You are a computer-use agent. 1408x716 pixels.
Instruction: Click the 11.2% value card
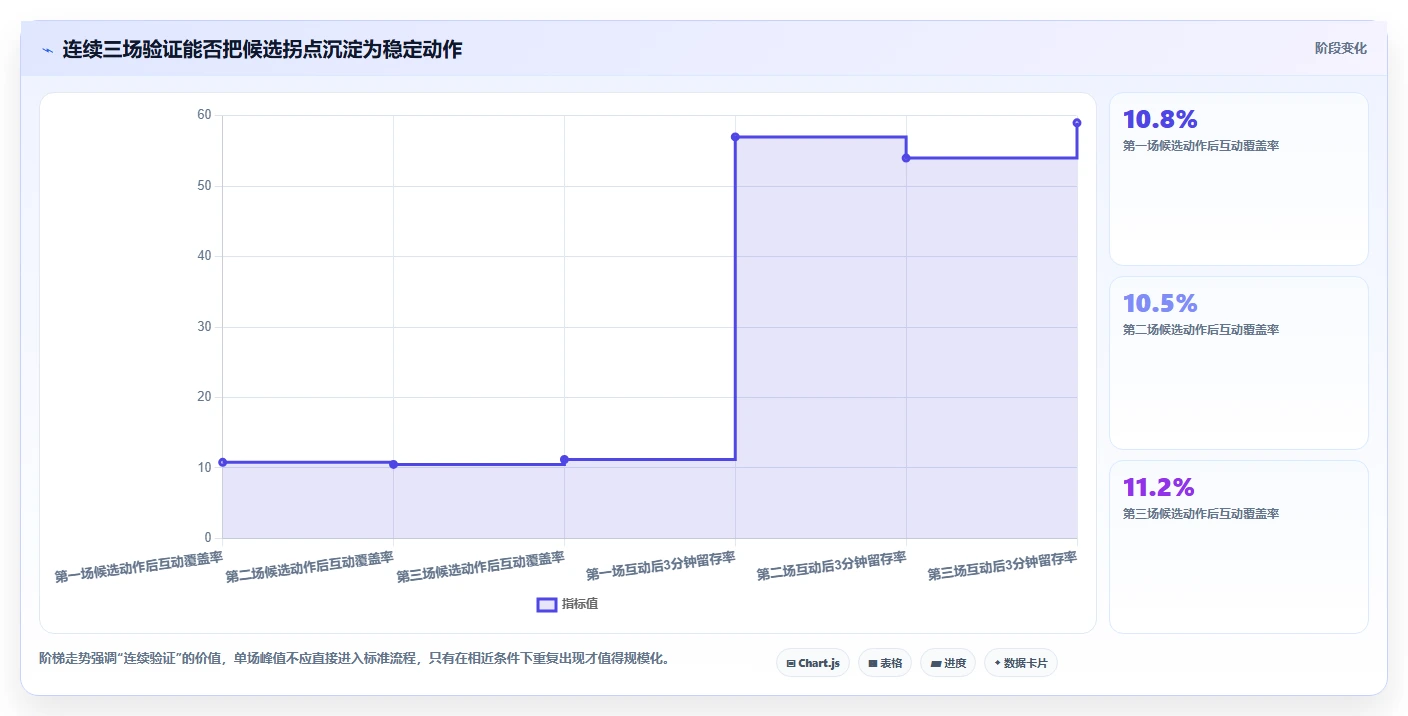[1238, 547]
